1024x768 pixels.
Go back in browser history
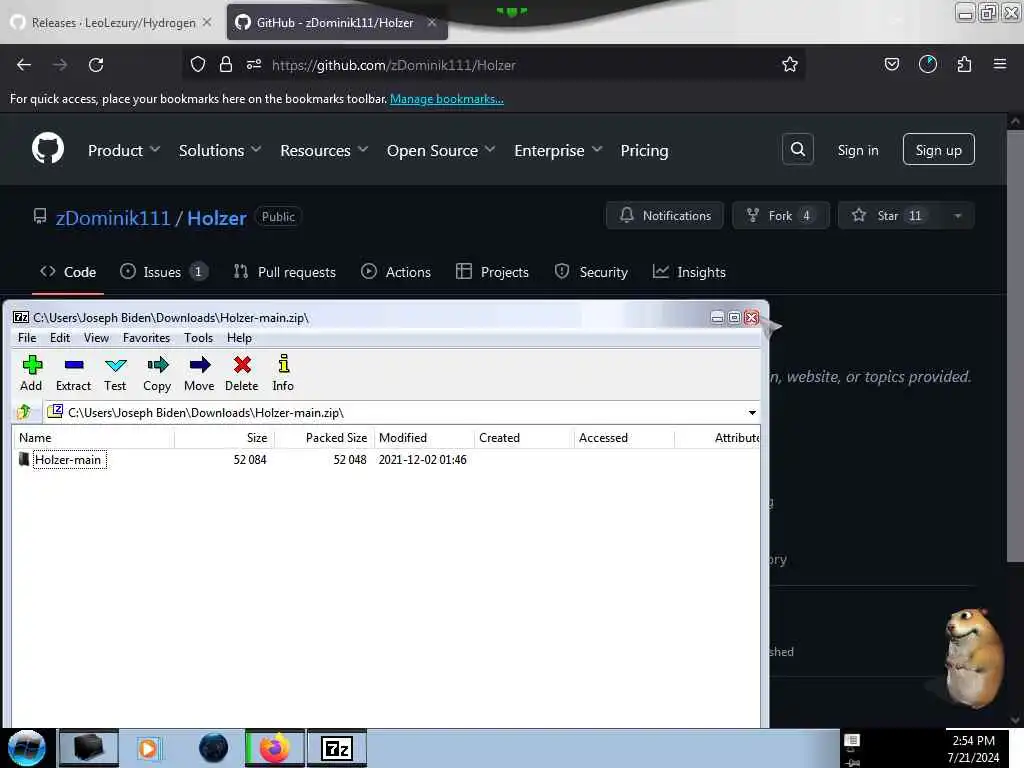point(24,65)
